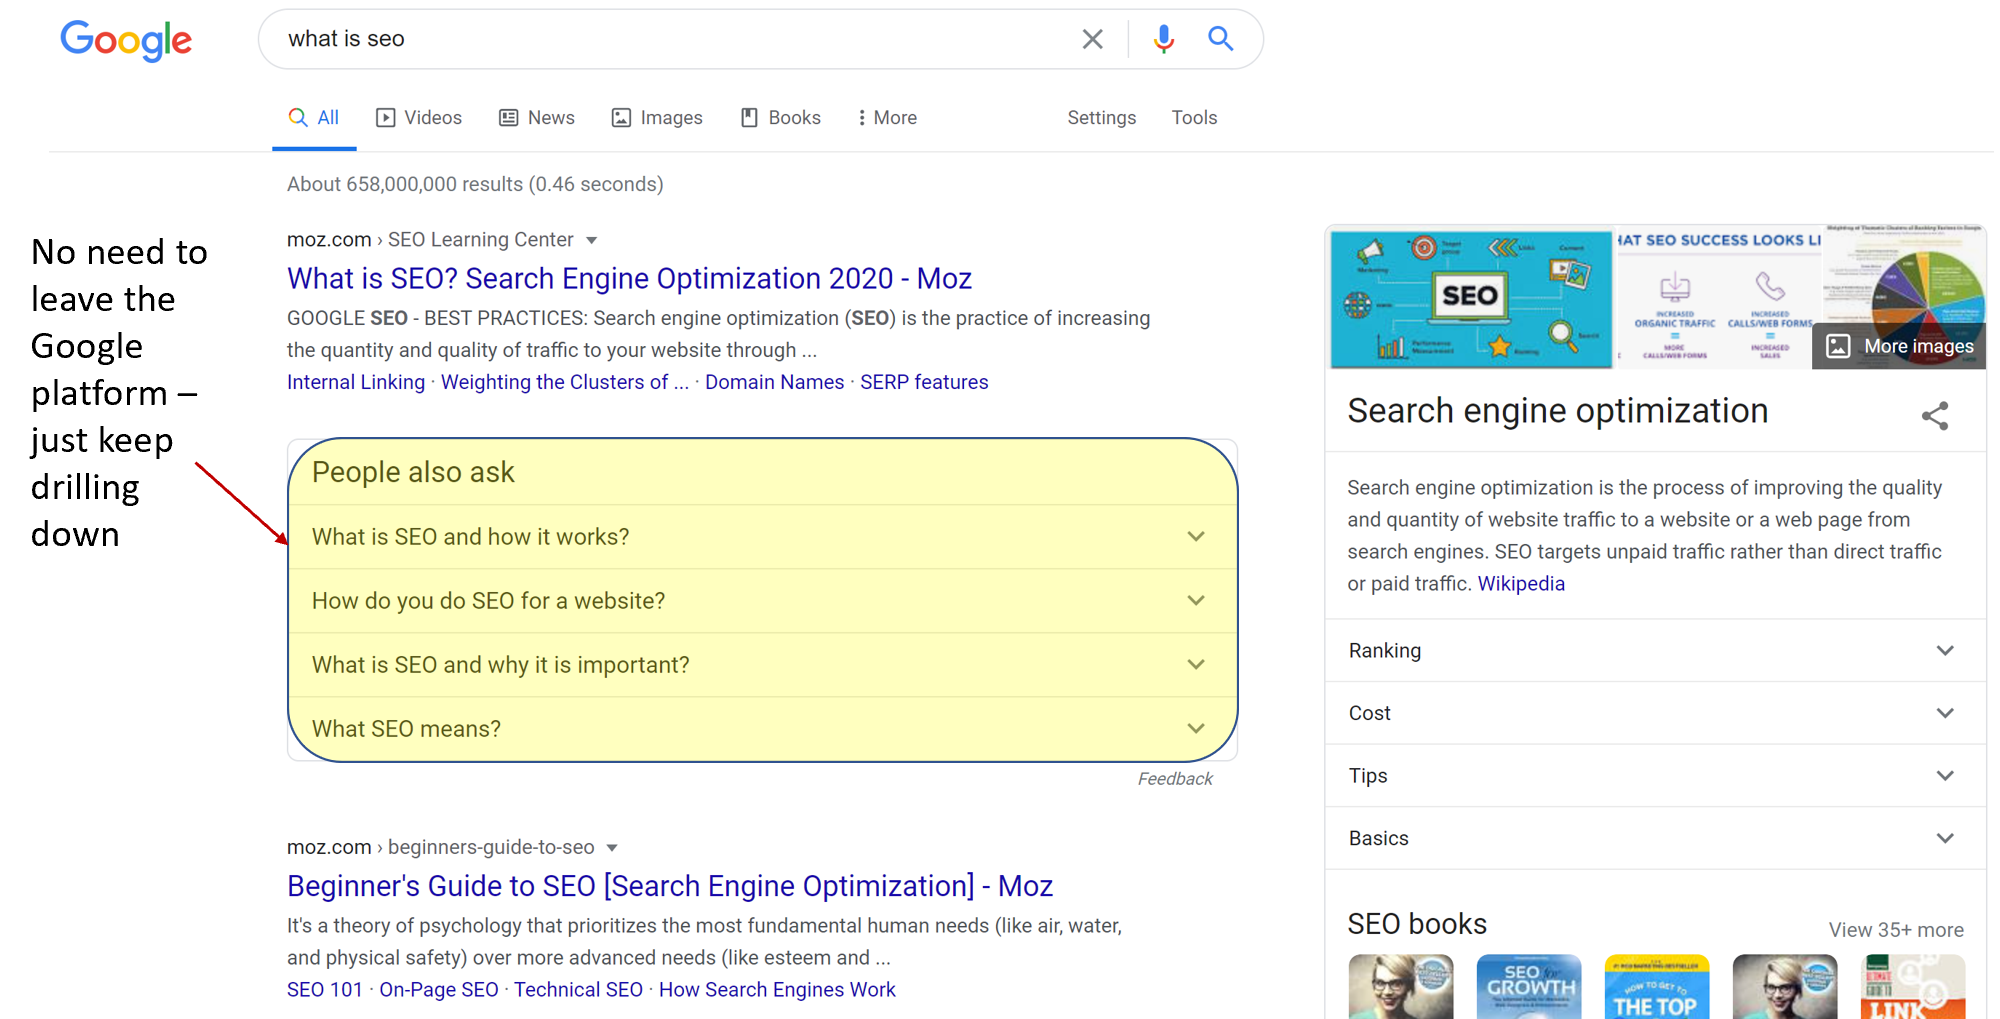Follow the Wikipedia link in knowledge panel
The image size is (2000, 1019).
click(x=1521, y=584)
